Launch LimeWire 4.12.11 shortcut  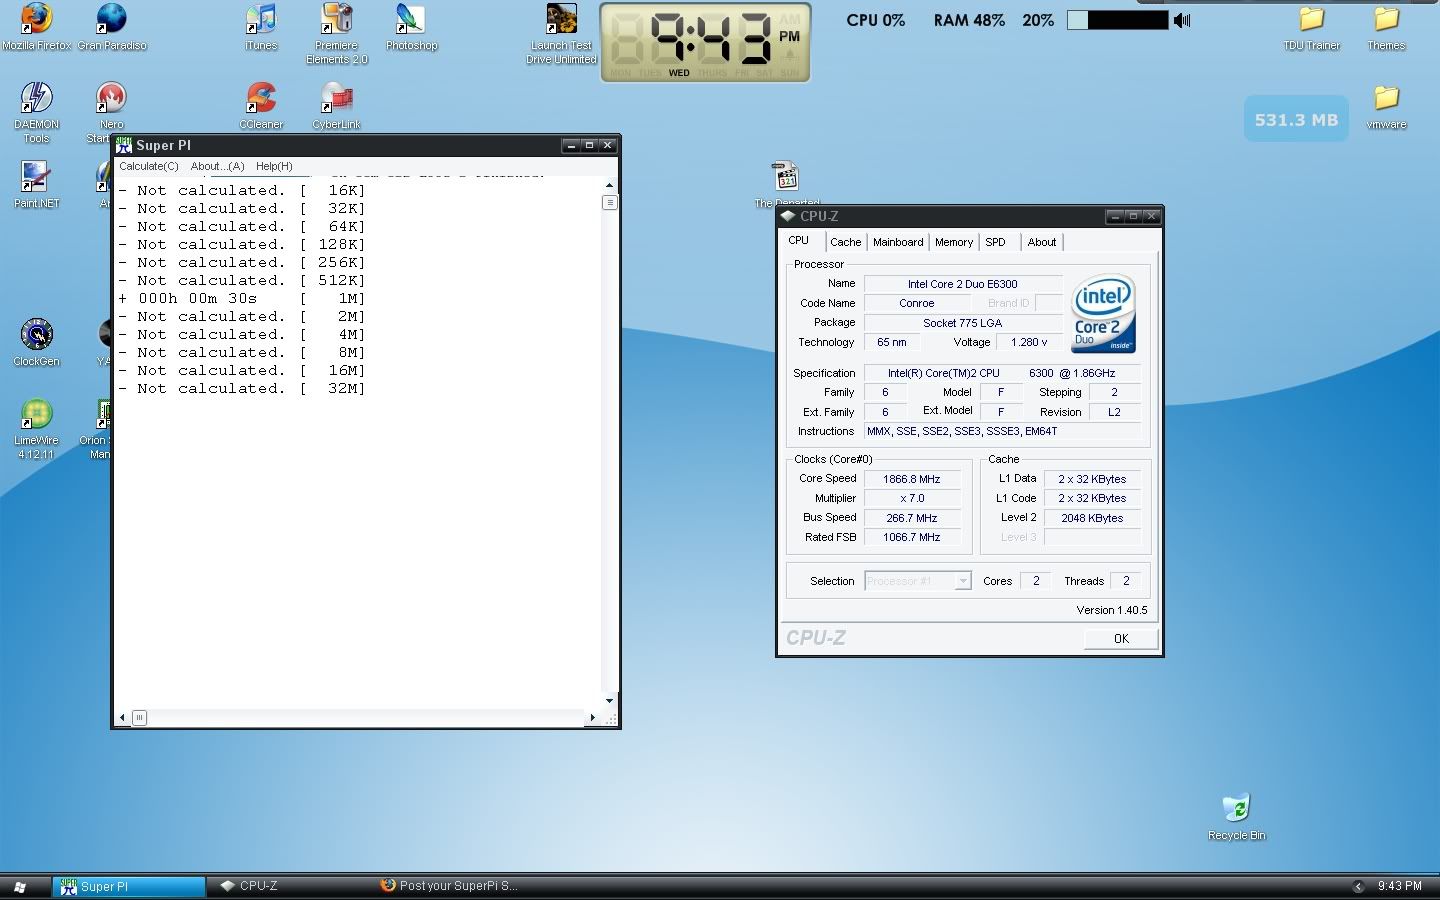pyautogui.click(x=36, y=428)
